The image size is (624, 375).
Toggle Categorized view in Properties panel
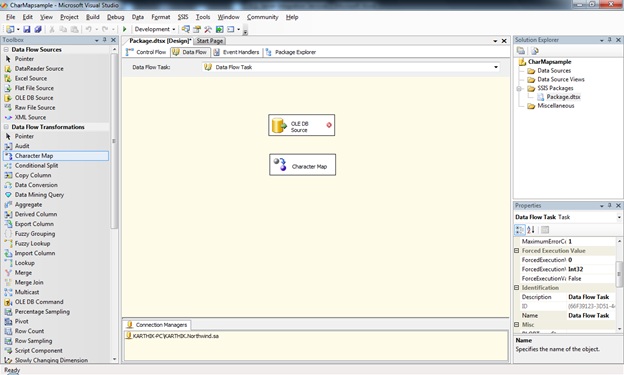tap(520, 230)
